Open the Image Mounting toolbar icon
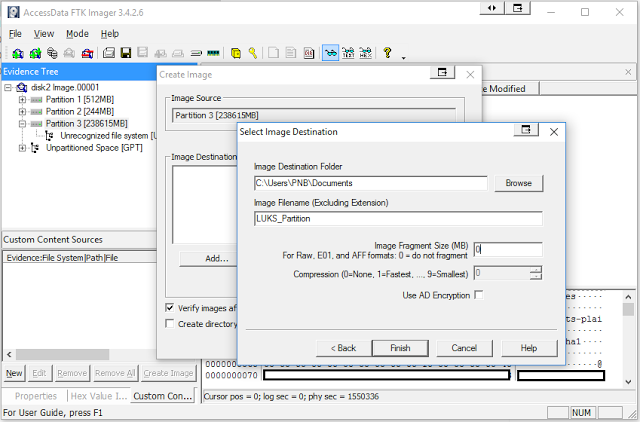Image resolution: width=640 pixels, height=422 pixels. click(52, 53)
